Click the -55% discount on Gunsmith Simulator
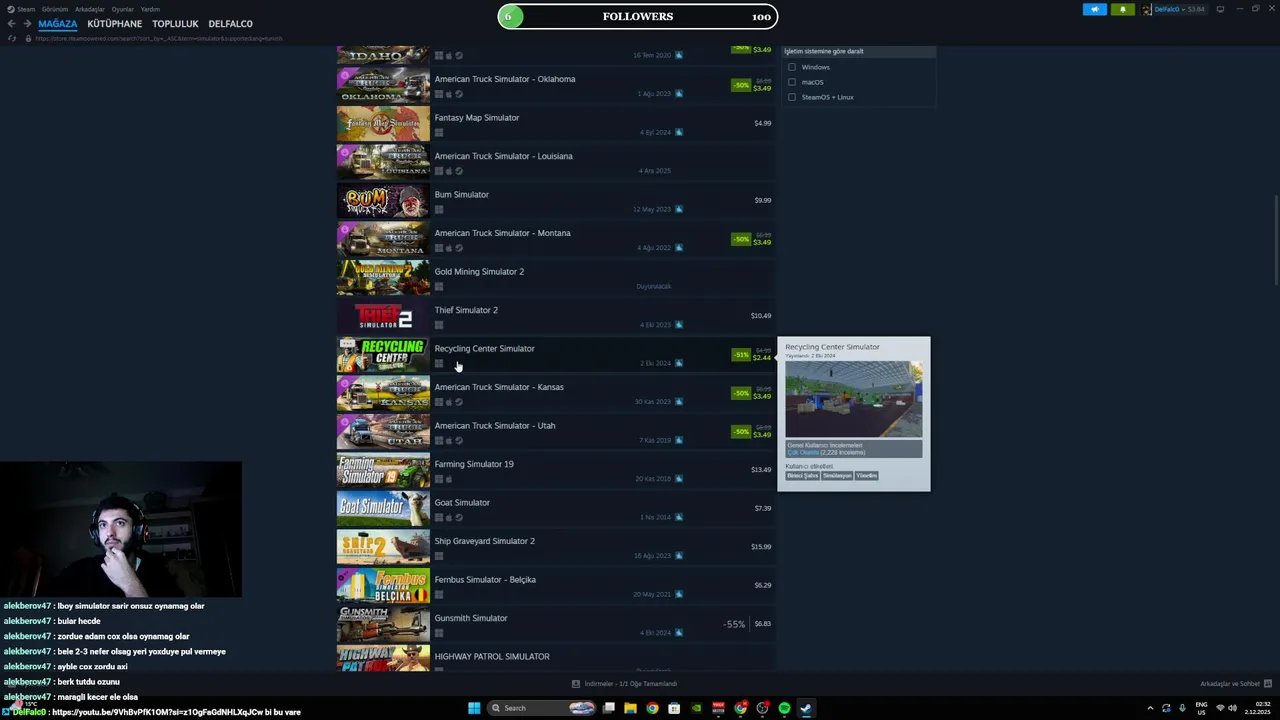The height and width of the screenshot is (720, 1280). pos(735,624)
